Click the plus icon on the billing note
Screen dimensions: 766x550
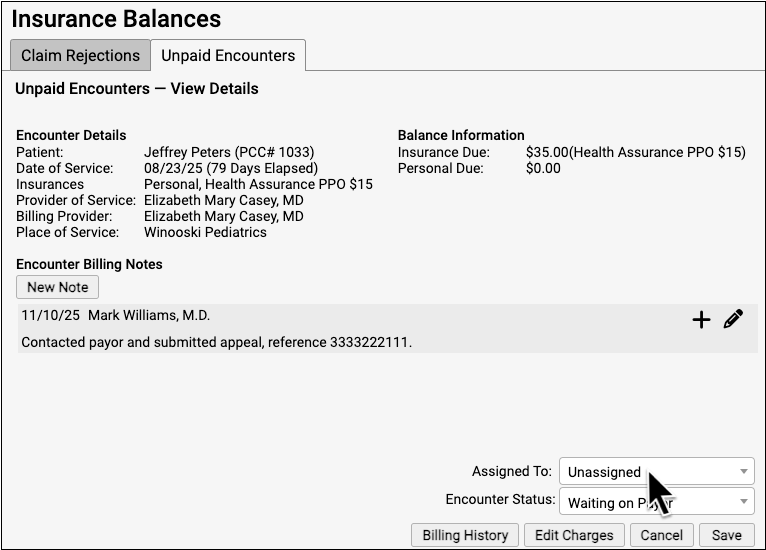point(701,320)
